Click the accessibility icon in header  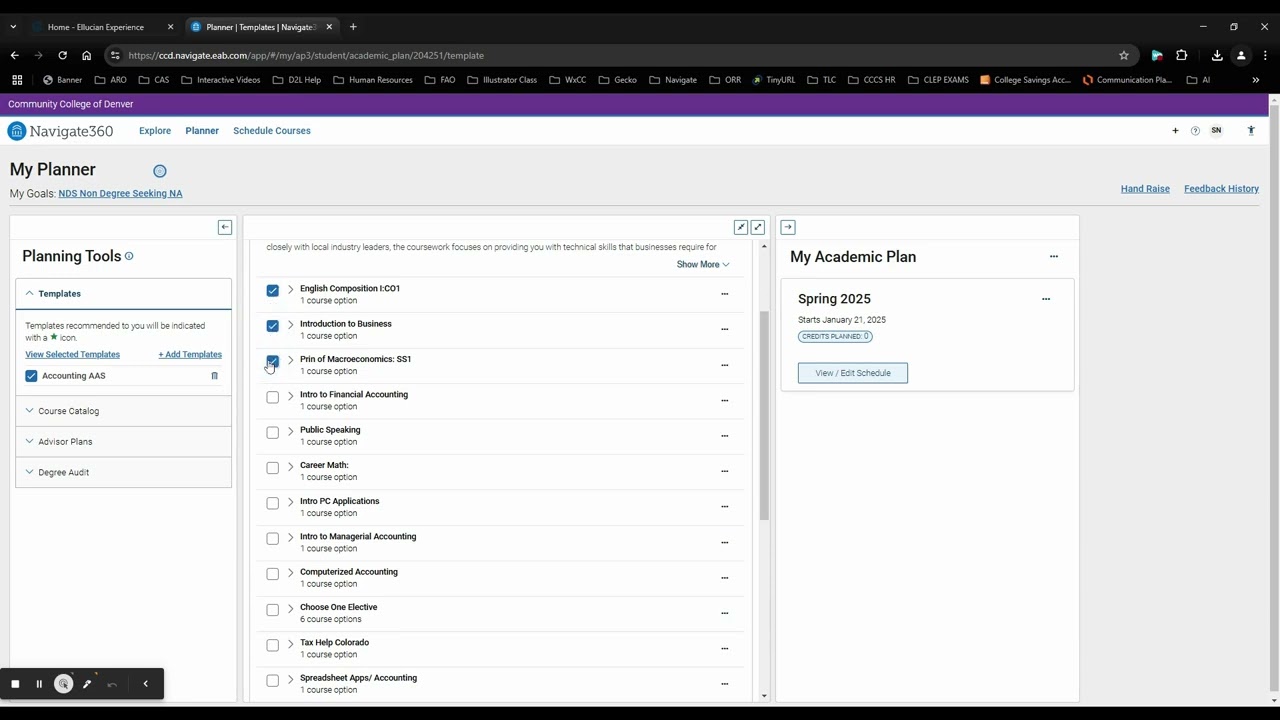click(1251, 131)
